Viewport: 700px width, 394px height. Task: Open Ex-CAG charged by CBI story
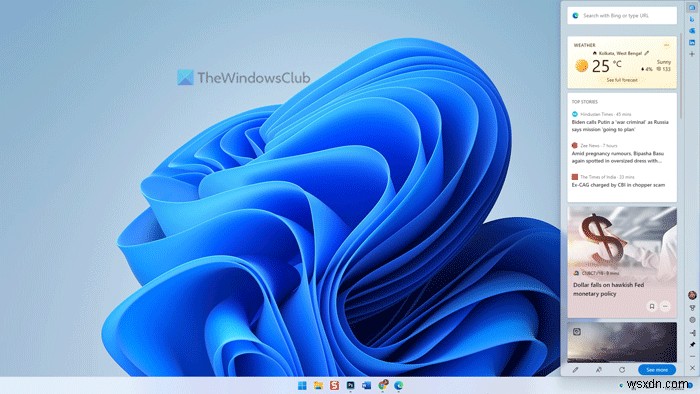[618, 185]
